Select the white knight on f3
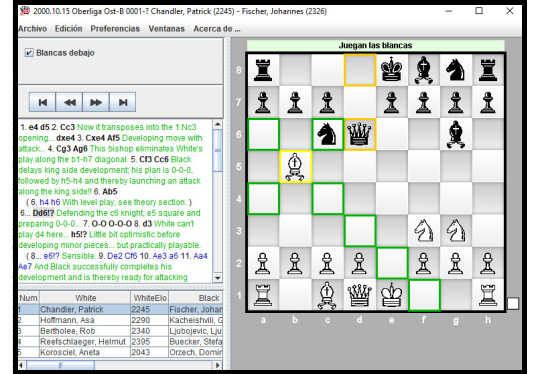 click(x=424, y=231)
